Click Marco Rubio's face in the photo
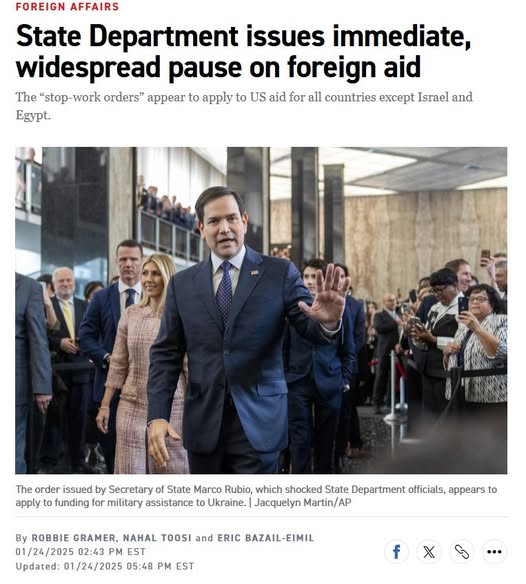This screenshot has width=526, height=584. (223, 223)
